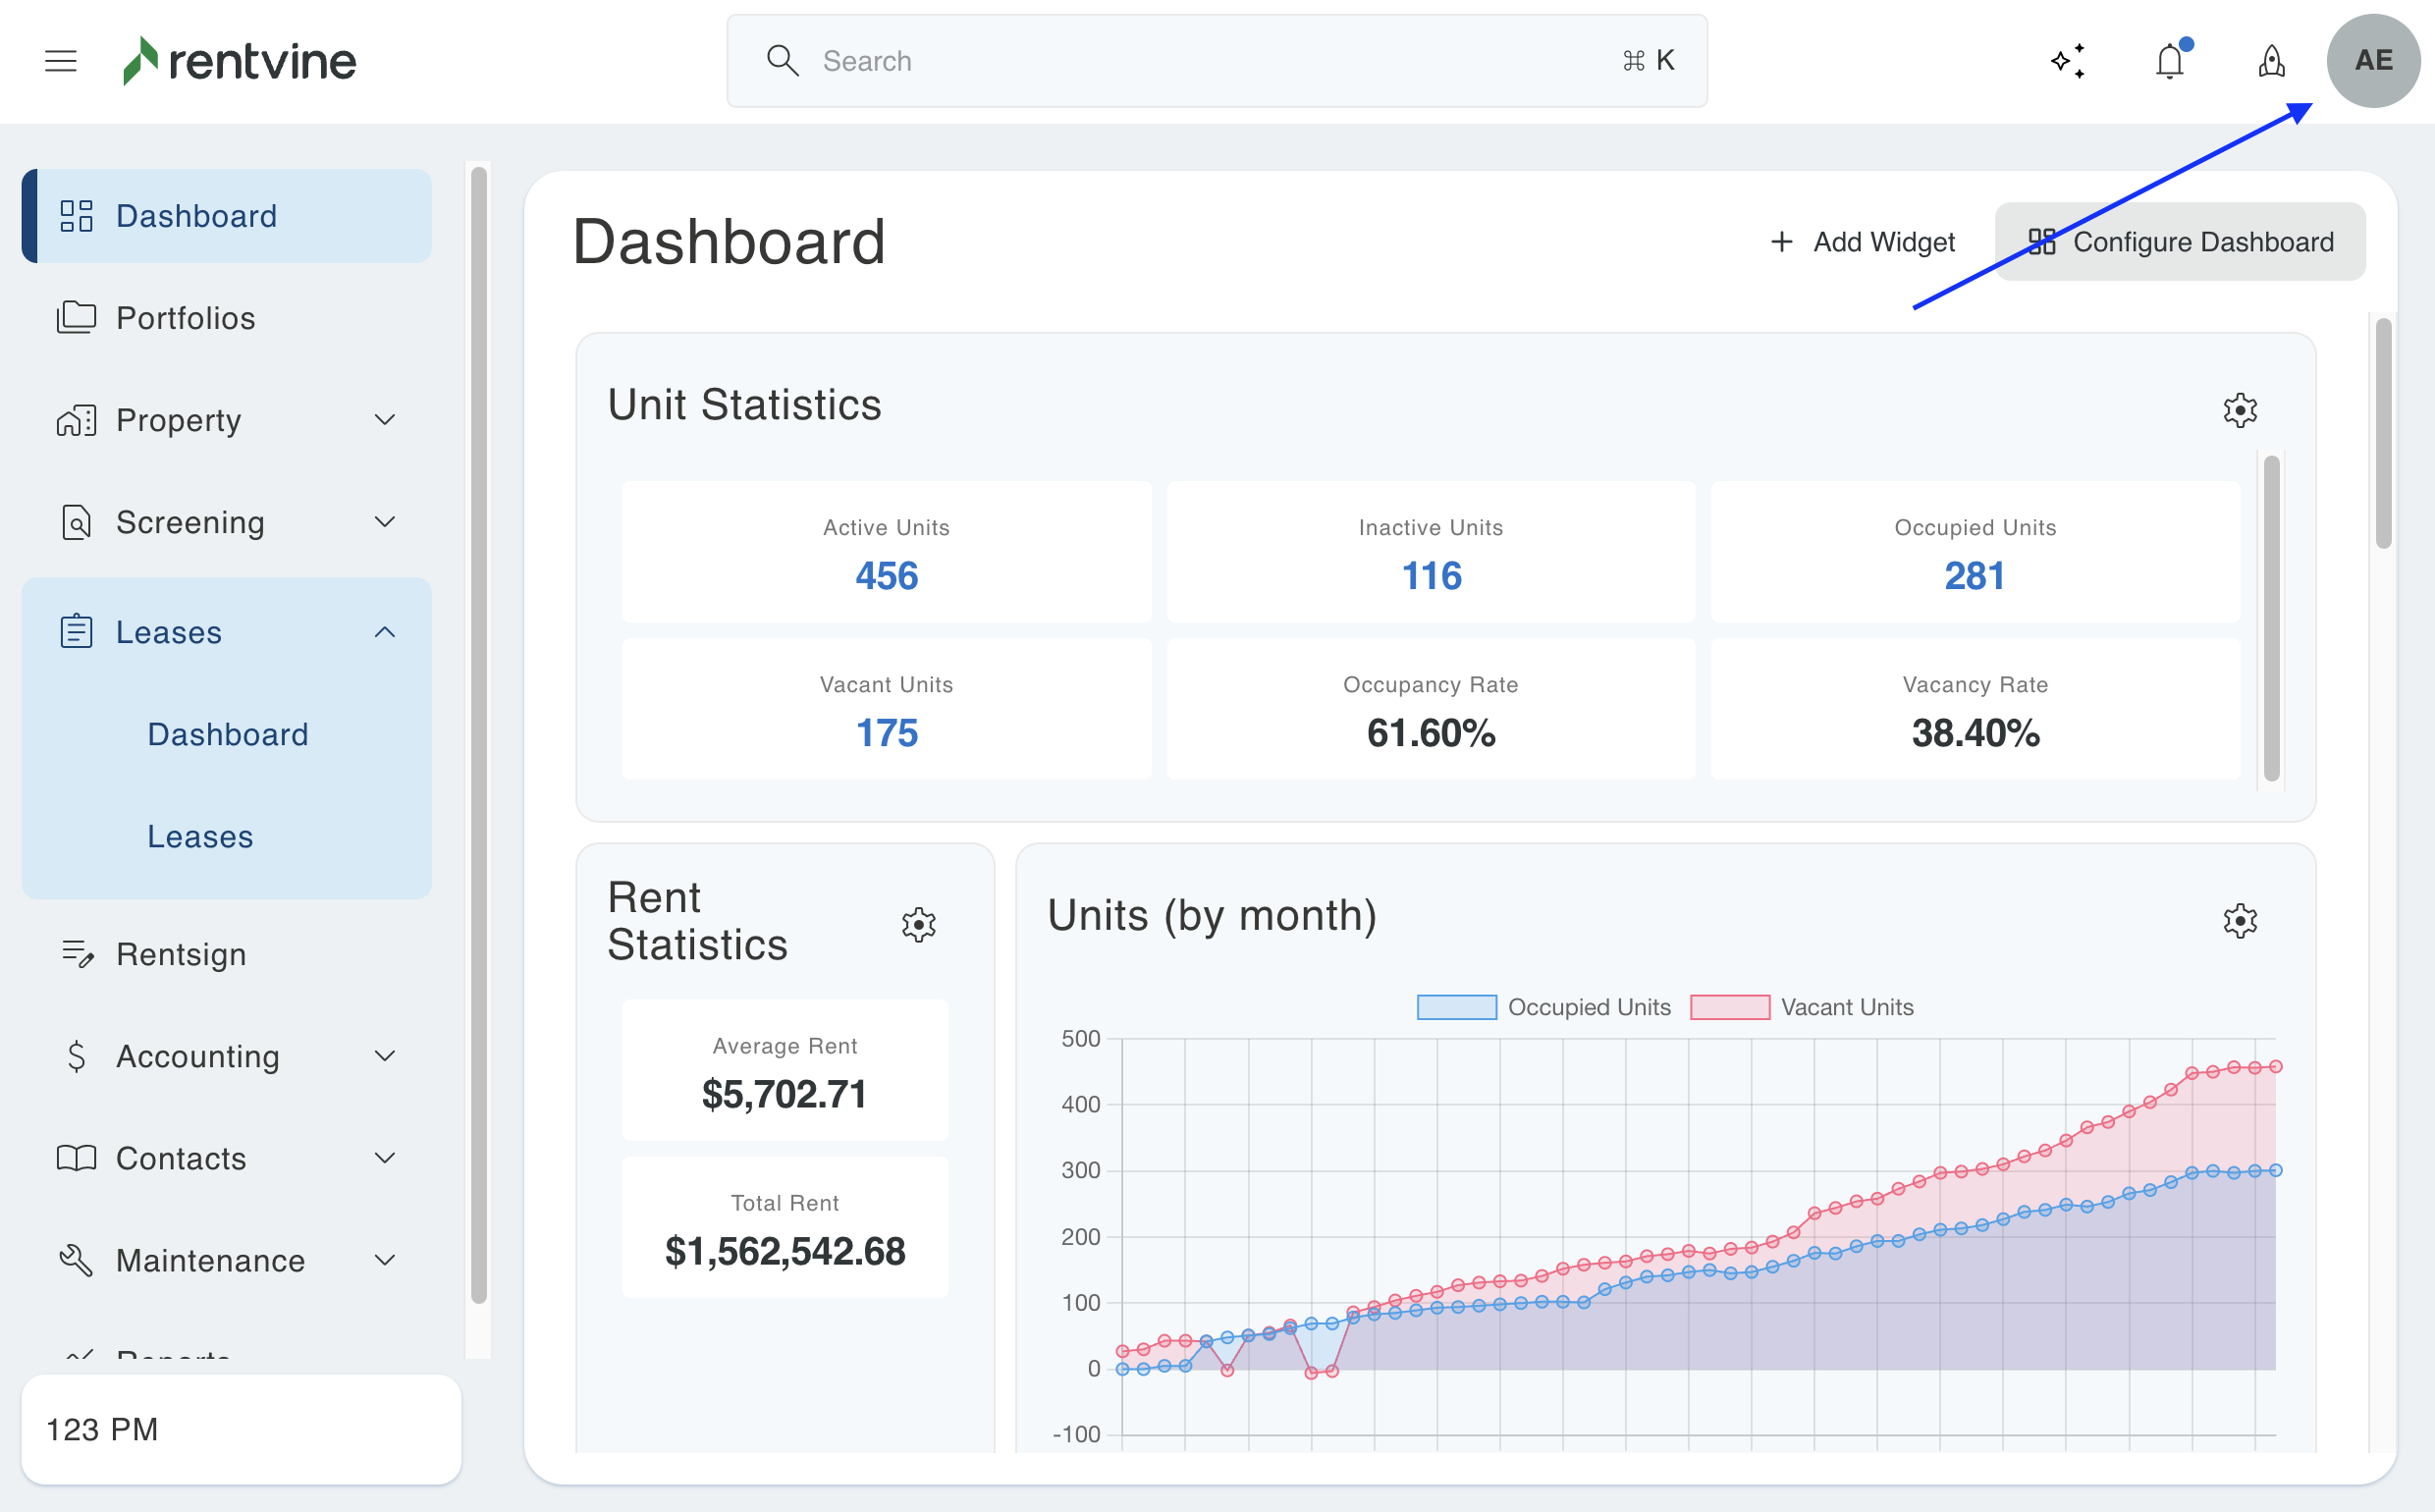Open Portfolios in the sidebar
2435x1512 pixels.
click(x=186, y=318)
